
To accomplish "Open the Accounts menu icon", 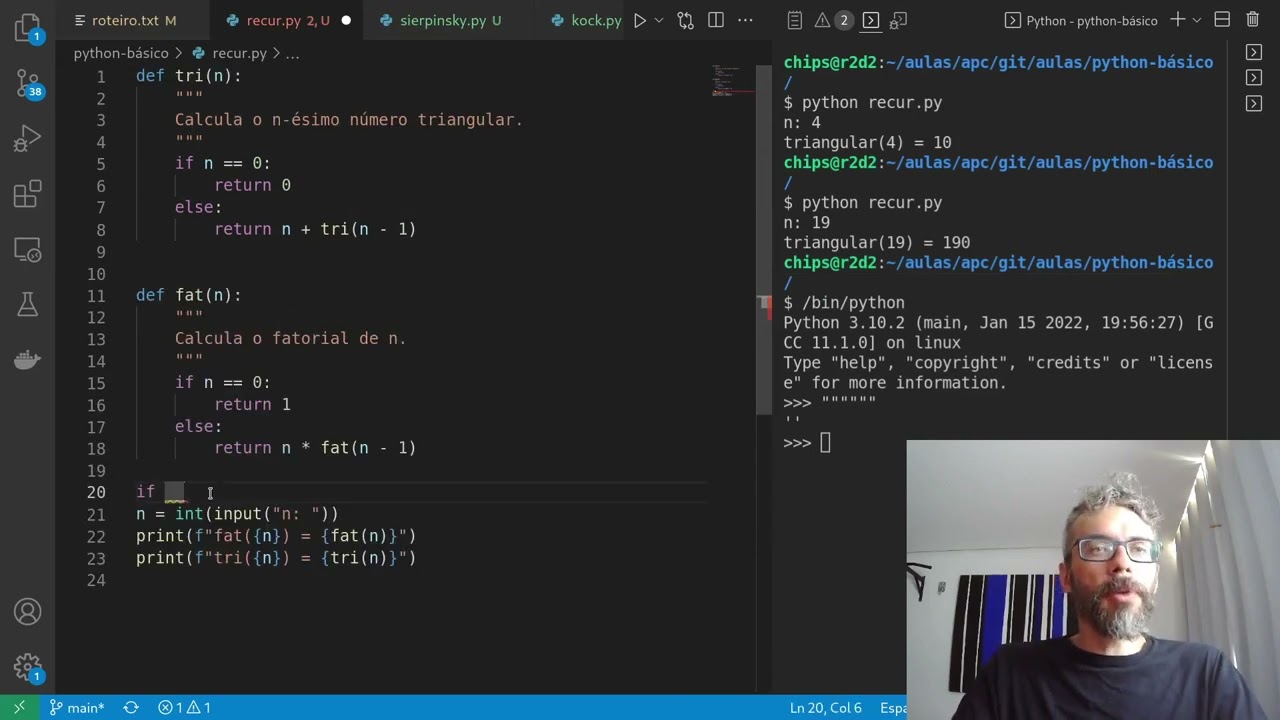I will [27, 611].
